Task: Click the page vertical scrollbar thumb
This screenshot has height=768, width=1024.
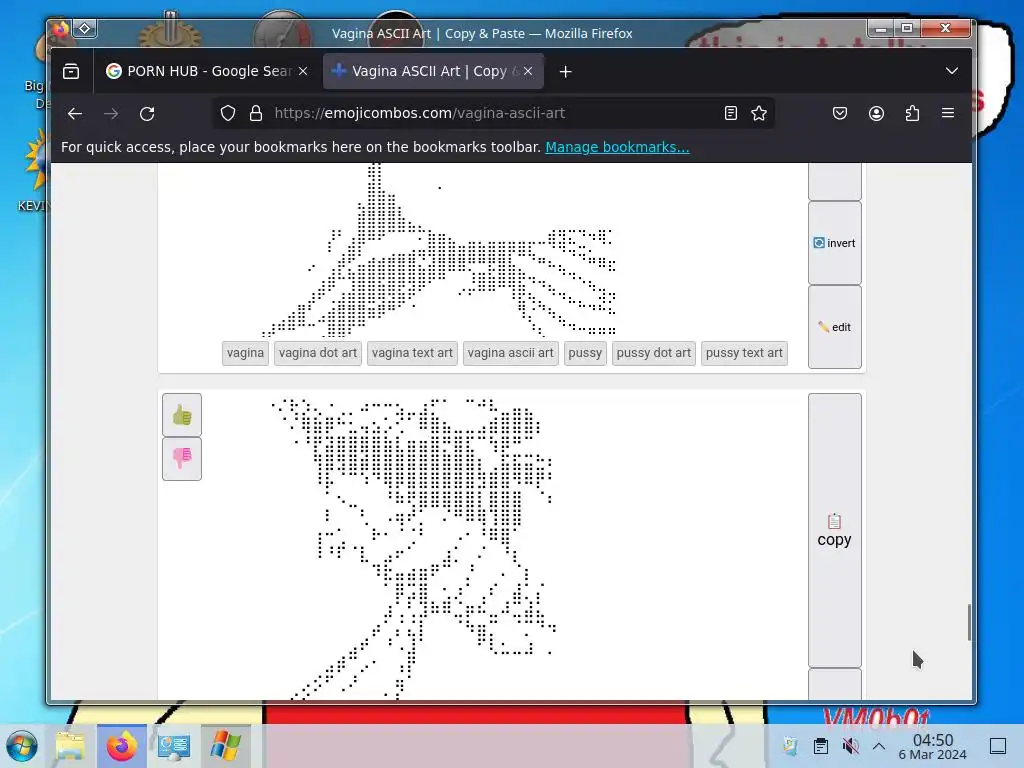Action: click(969, 622)
